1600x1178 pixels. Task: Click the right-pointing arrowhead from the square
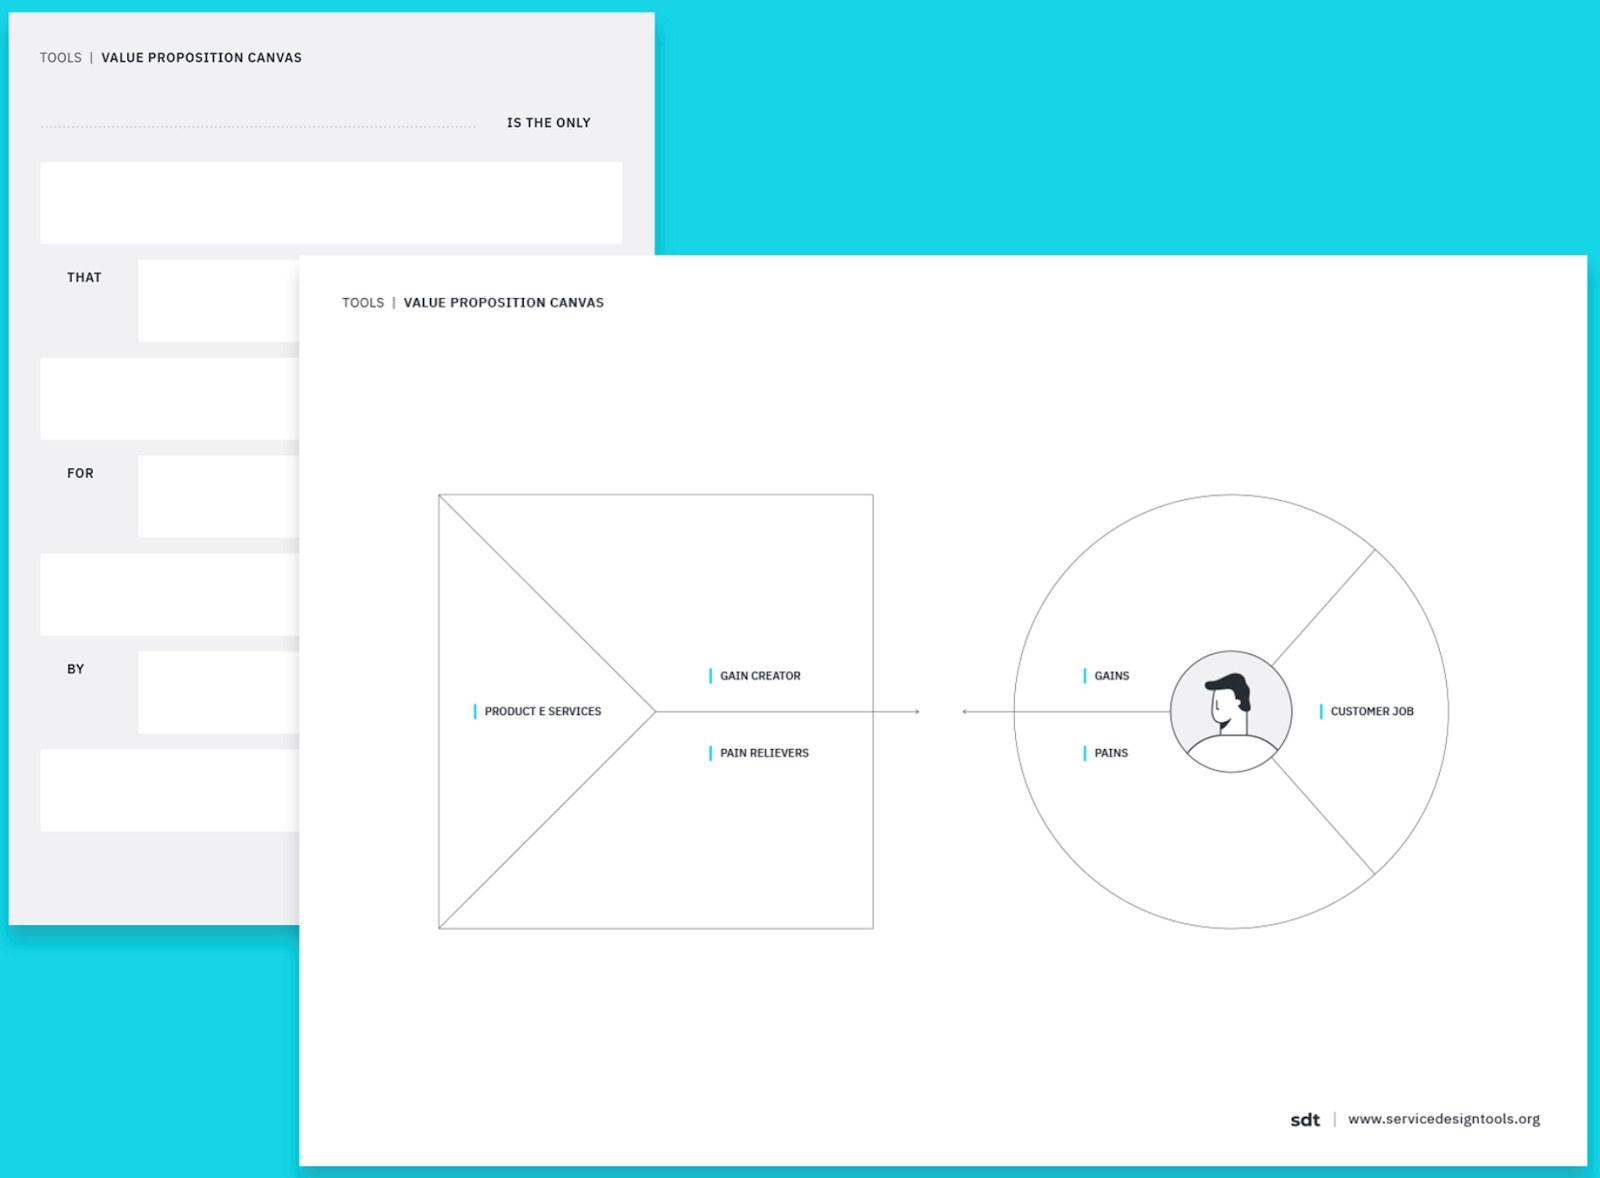(916, 712)
